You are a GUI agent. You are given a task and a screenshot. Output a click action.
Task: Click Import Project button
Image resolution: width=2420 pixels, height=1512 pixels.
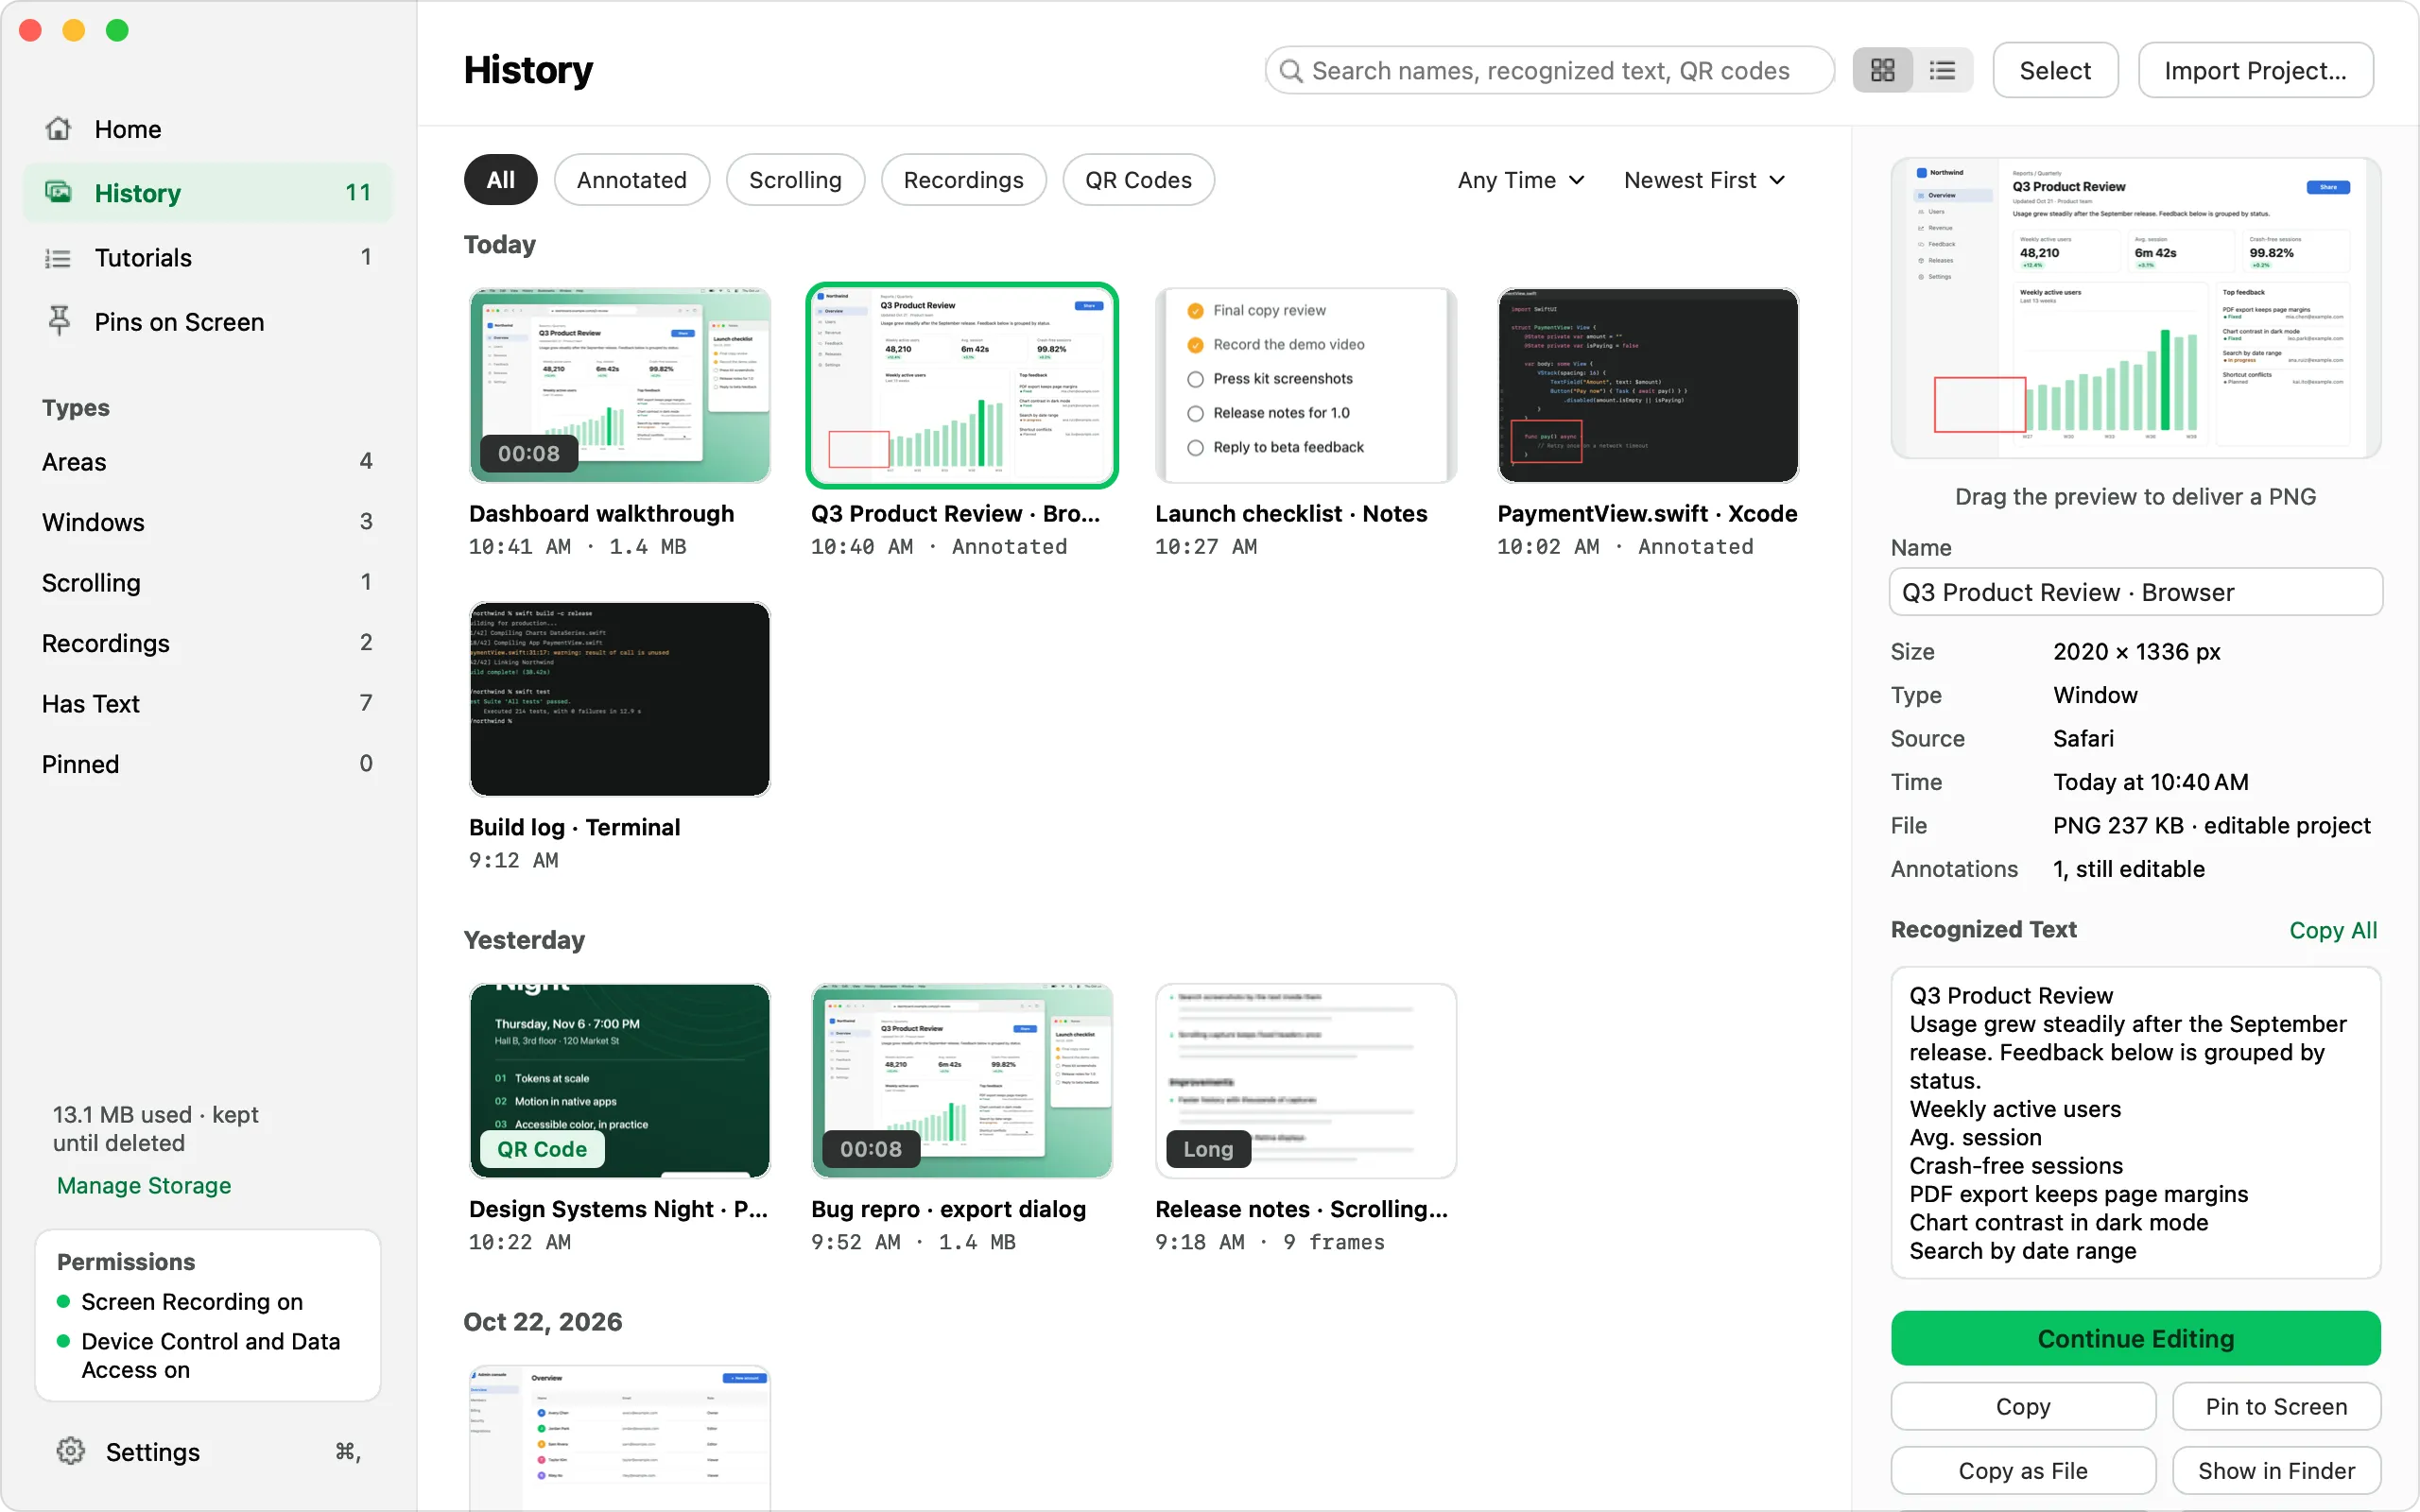[2255, 71]
